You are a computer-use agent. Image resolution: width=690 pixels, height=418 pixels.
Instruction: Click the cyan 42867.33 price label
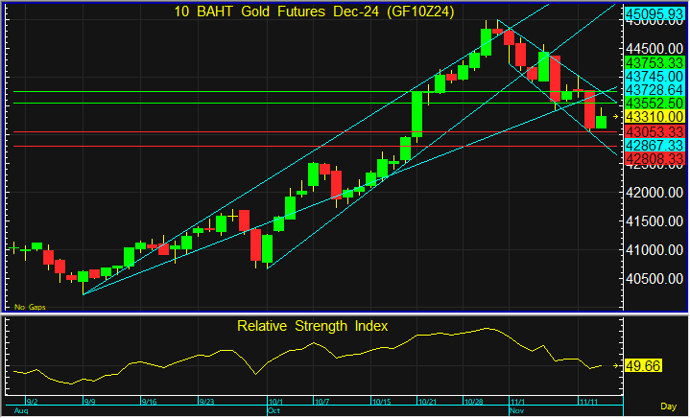pyautogui.click(x=654, y=145)
